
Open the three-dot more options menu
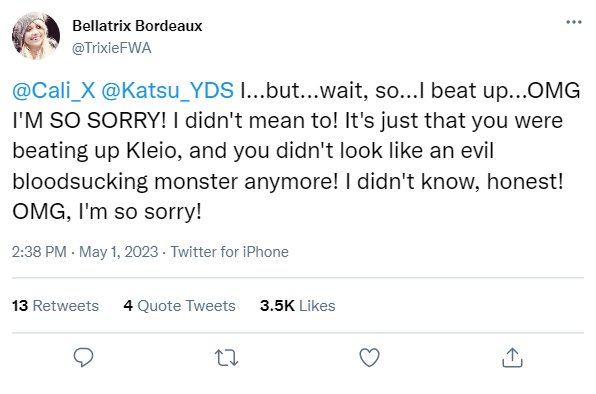574,22
